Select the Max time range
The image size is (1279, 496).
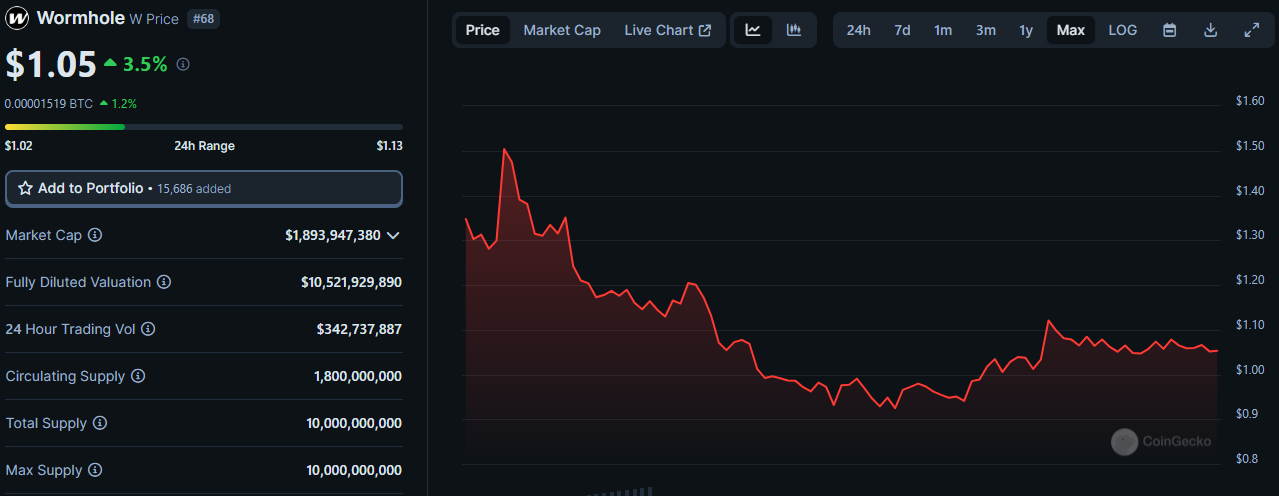point(1070,30)
